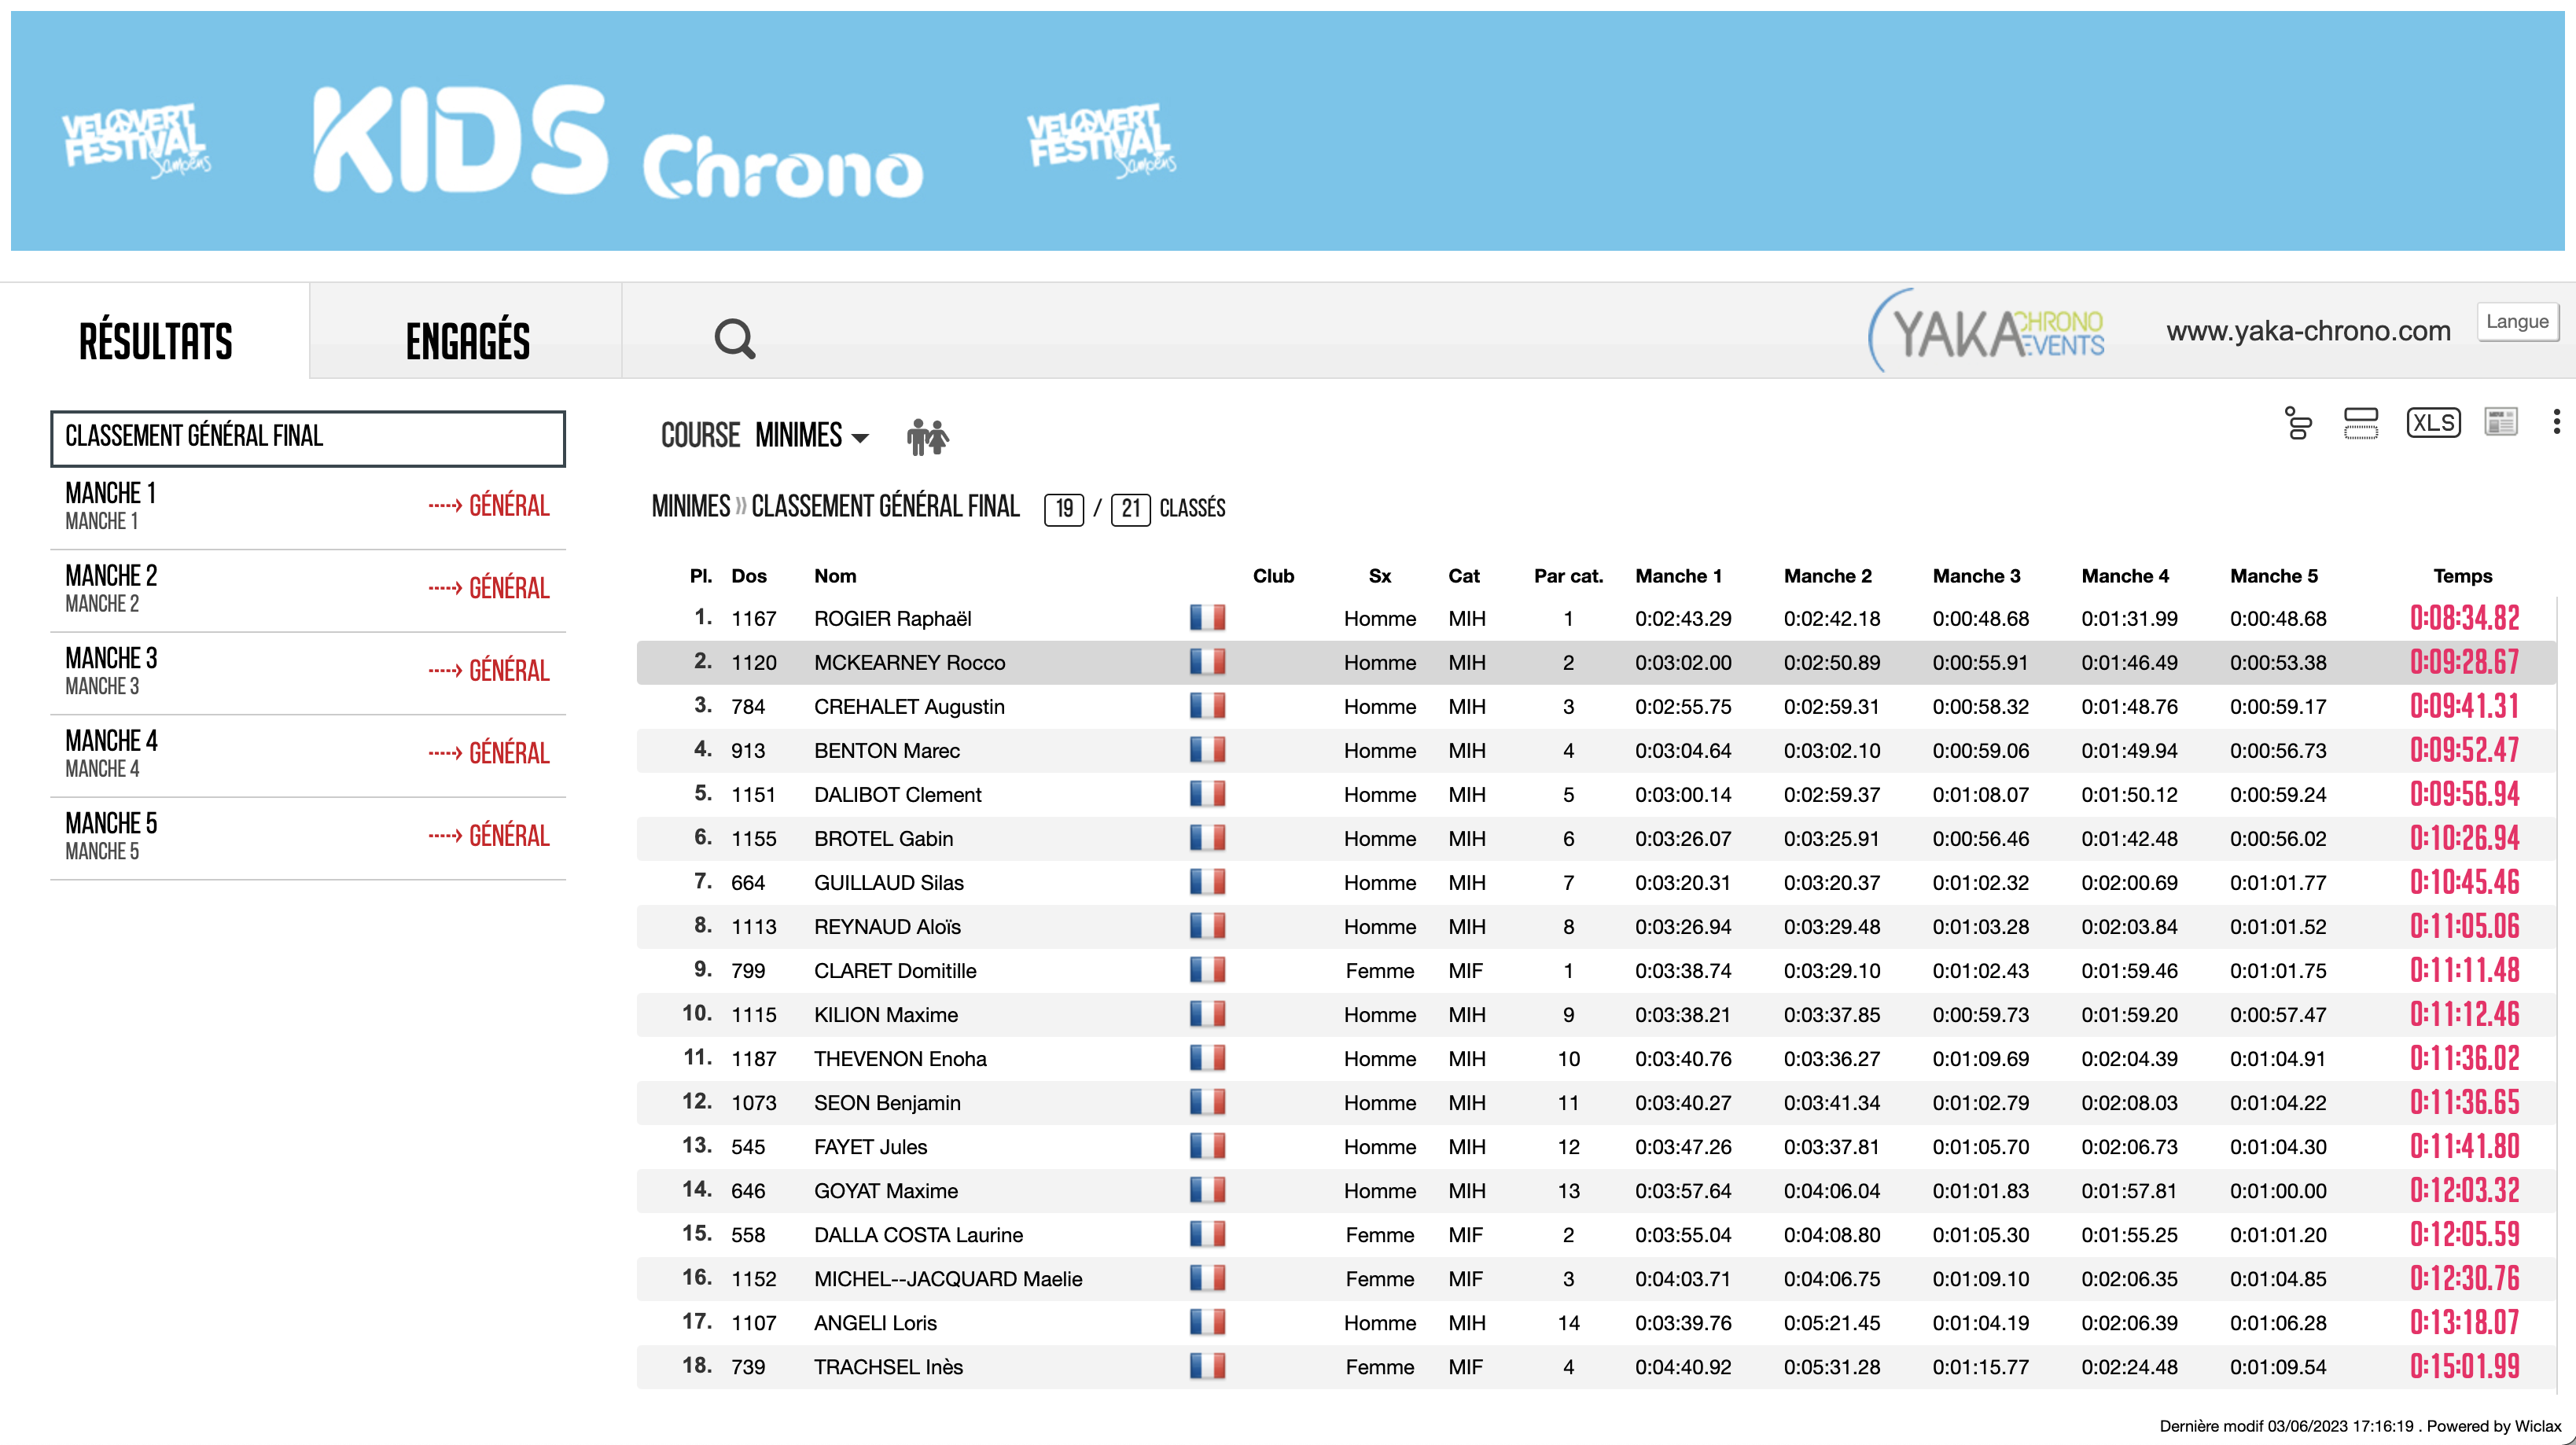The image size is (2576, 1445).
Task: Click the gender filter people icon
Action: 927,437
